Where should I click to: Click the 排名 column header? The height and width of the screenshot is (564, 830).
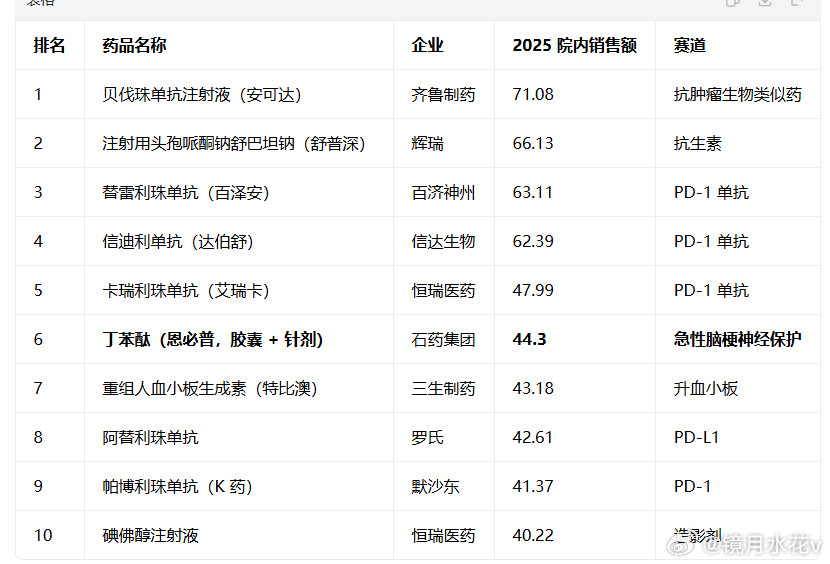point(49,46)
